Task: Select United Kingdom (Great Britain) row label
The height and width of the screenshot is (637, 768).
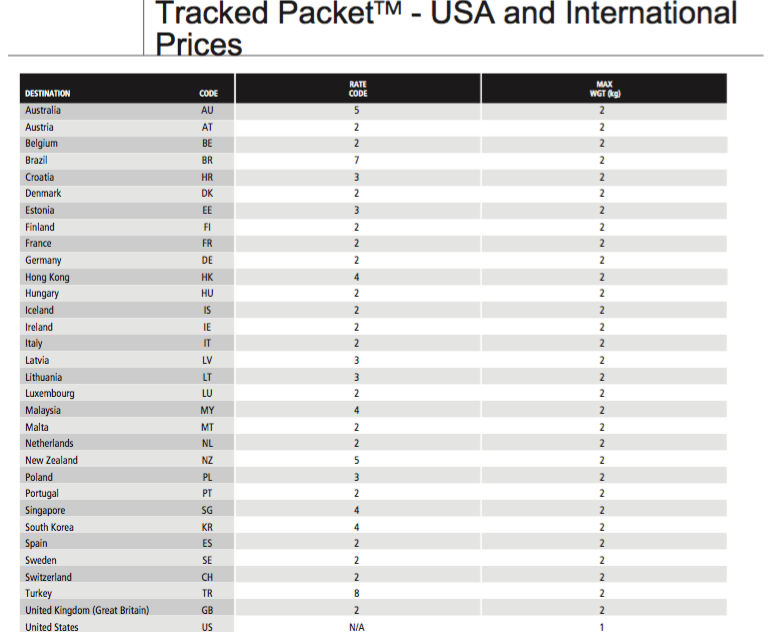Action: (87, 610)
